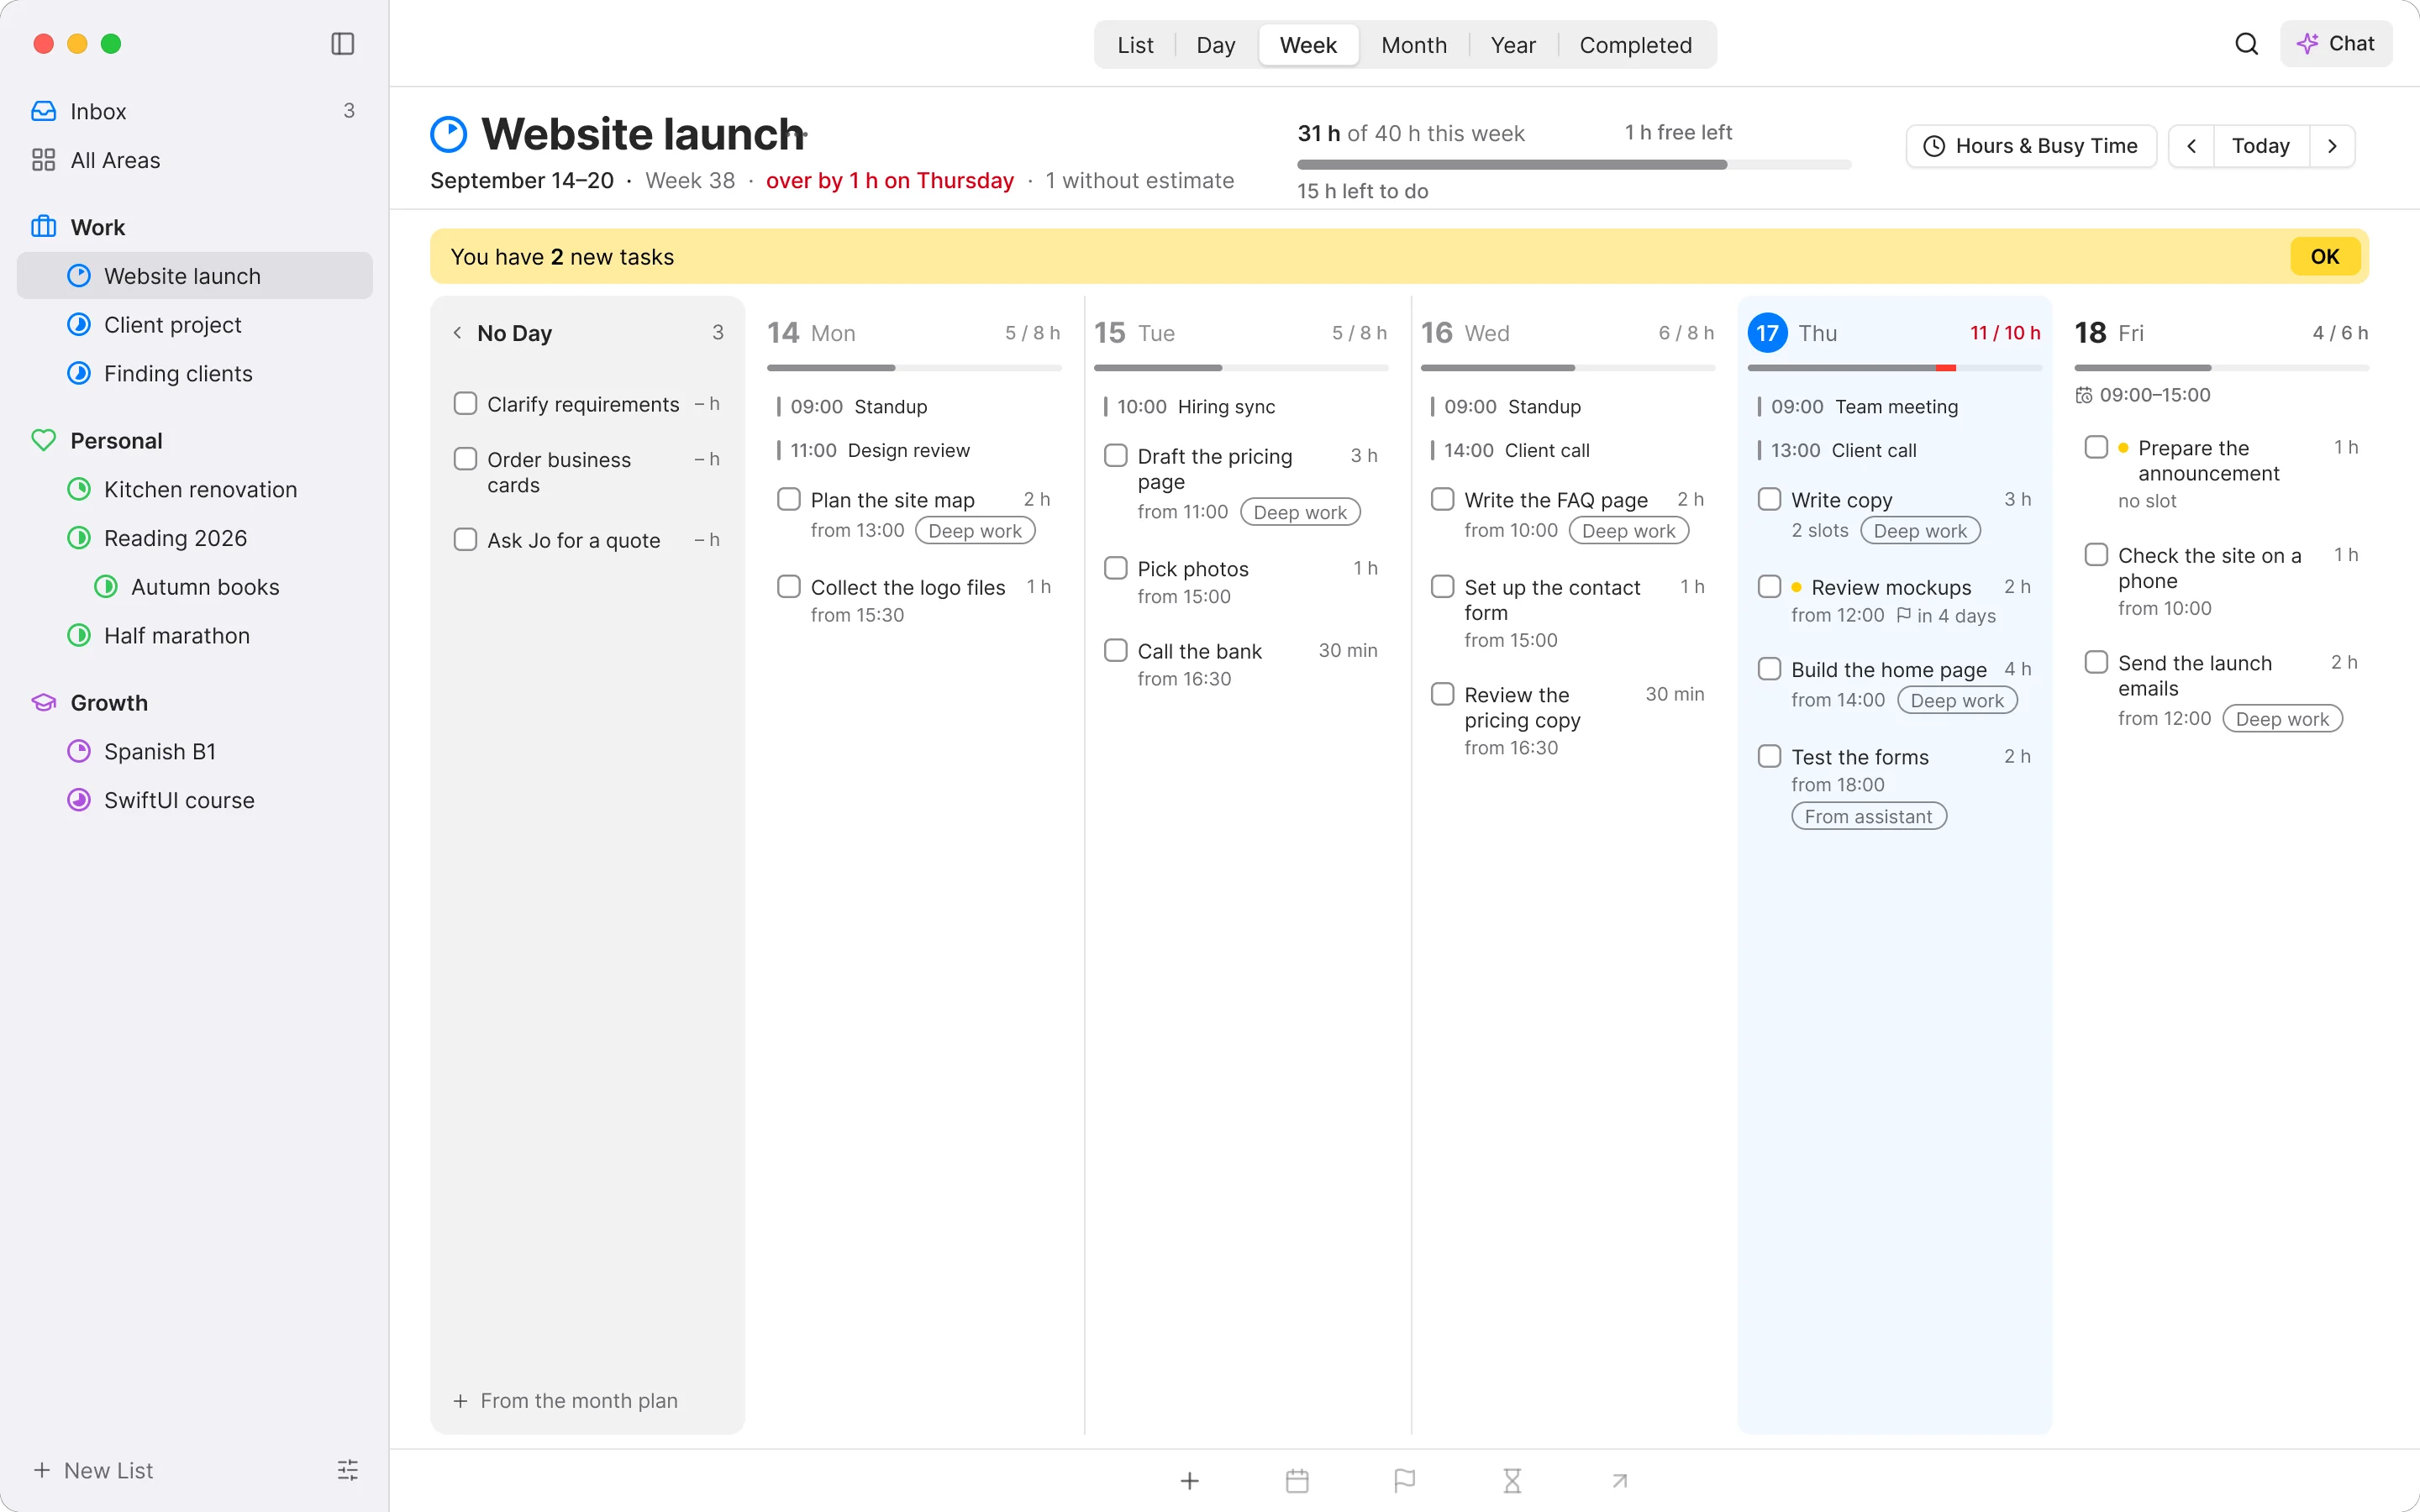Expand From the month plan
The image size is (2420, 1512).
[566, 1400]
